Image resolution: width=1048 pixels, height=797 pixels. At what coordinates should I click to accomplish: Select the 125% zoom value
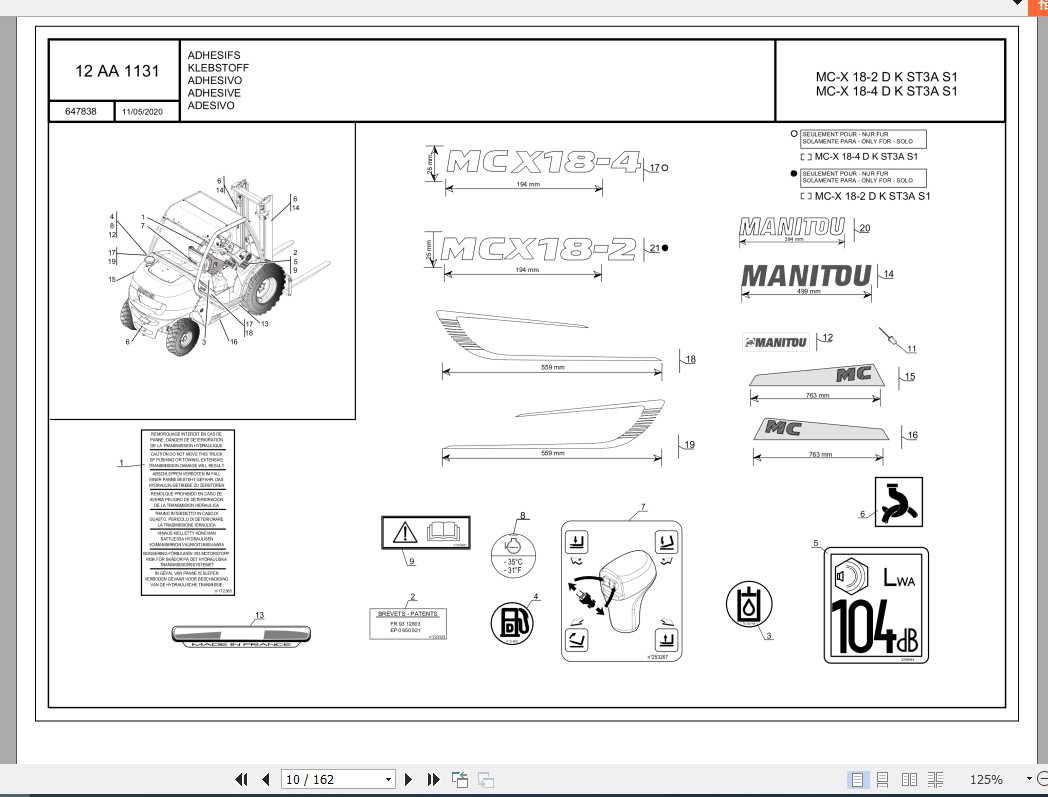click(988, 779)
